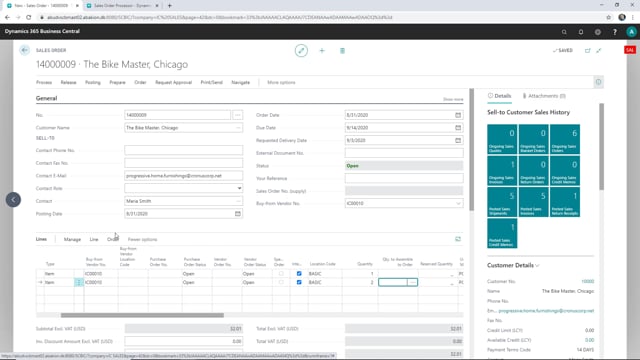Click the search magnifier in the top bar
This screenshot has height=360, width=640.
point(564,32)
